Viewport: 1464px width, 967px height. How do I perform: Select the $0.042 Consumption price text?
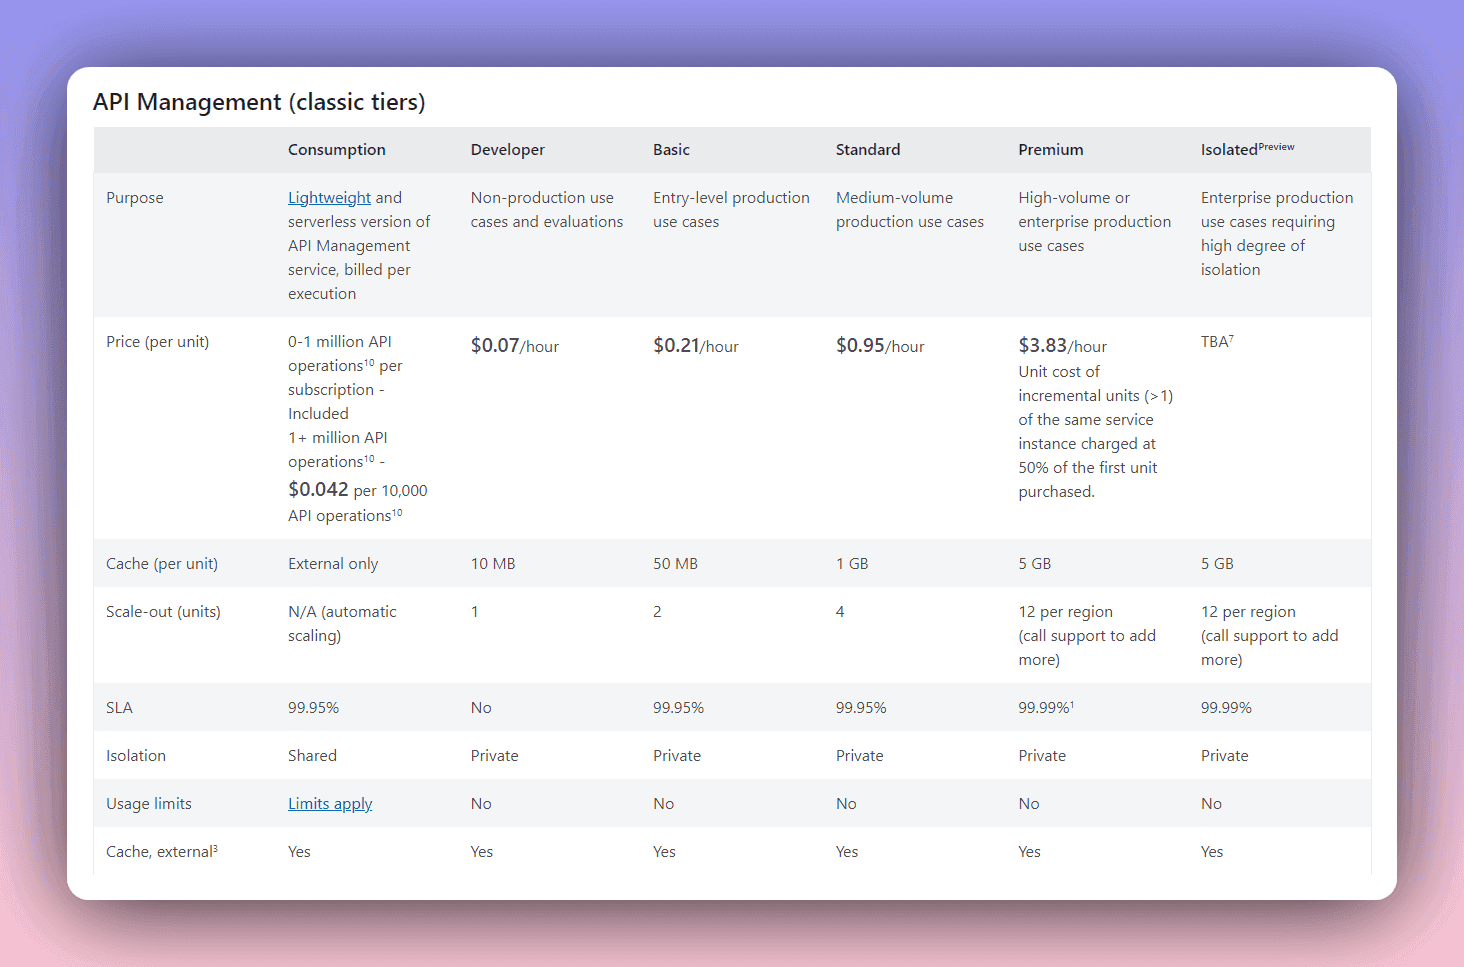pyautogui.click(x=318, y=490)
